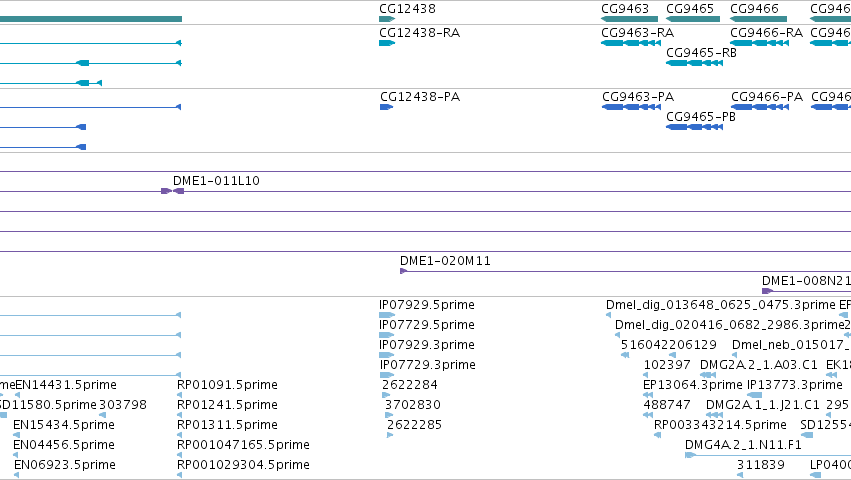Click the CG12438-RA transcript glyph

tap(387, 43)
